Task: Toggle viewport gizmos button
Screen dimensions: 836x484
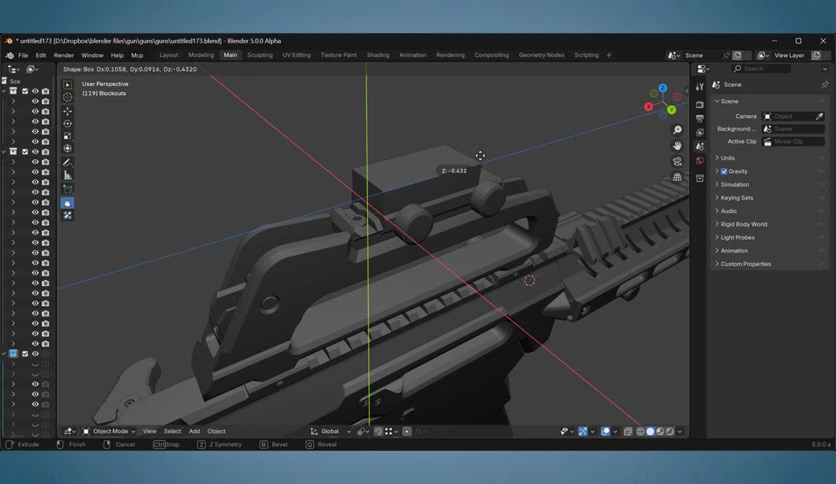Action: click(583, 431)
